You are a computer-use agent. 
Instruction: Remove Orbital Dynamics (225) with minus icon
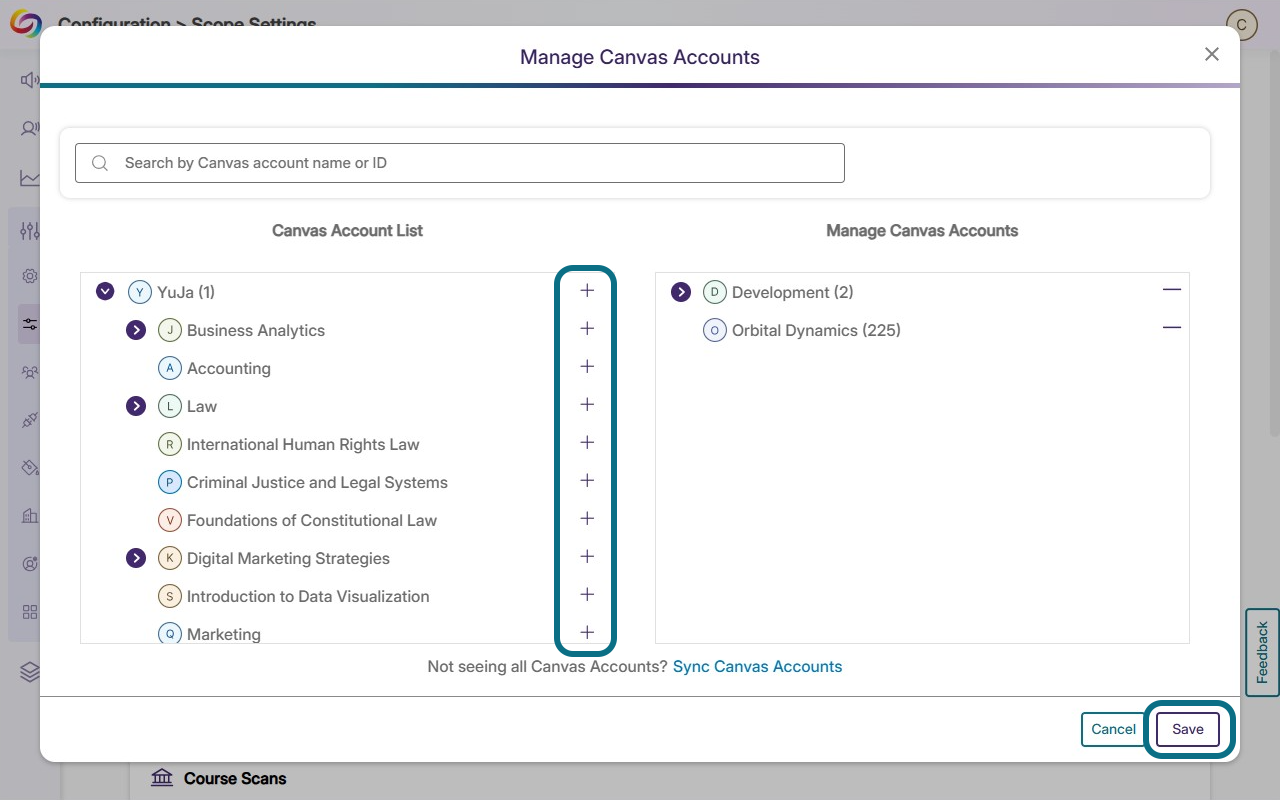click(x=1172, y=328)
